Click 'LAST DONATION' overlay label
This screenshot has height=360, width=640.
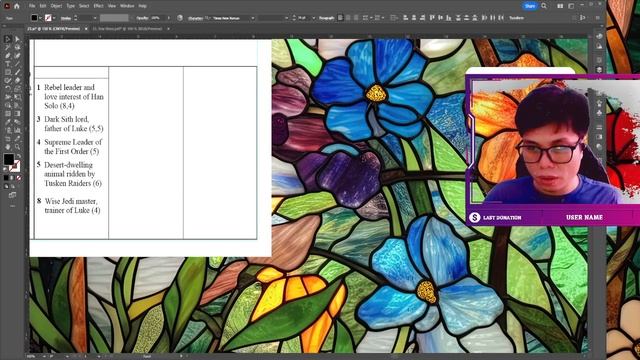click(x=502, y=218)
